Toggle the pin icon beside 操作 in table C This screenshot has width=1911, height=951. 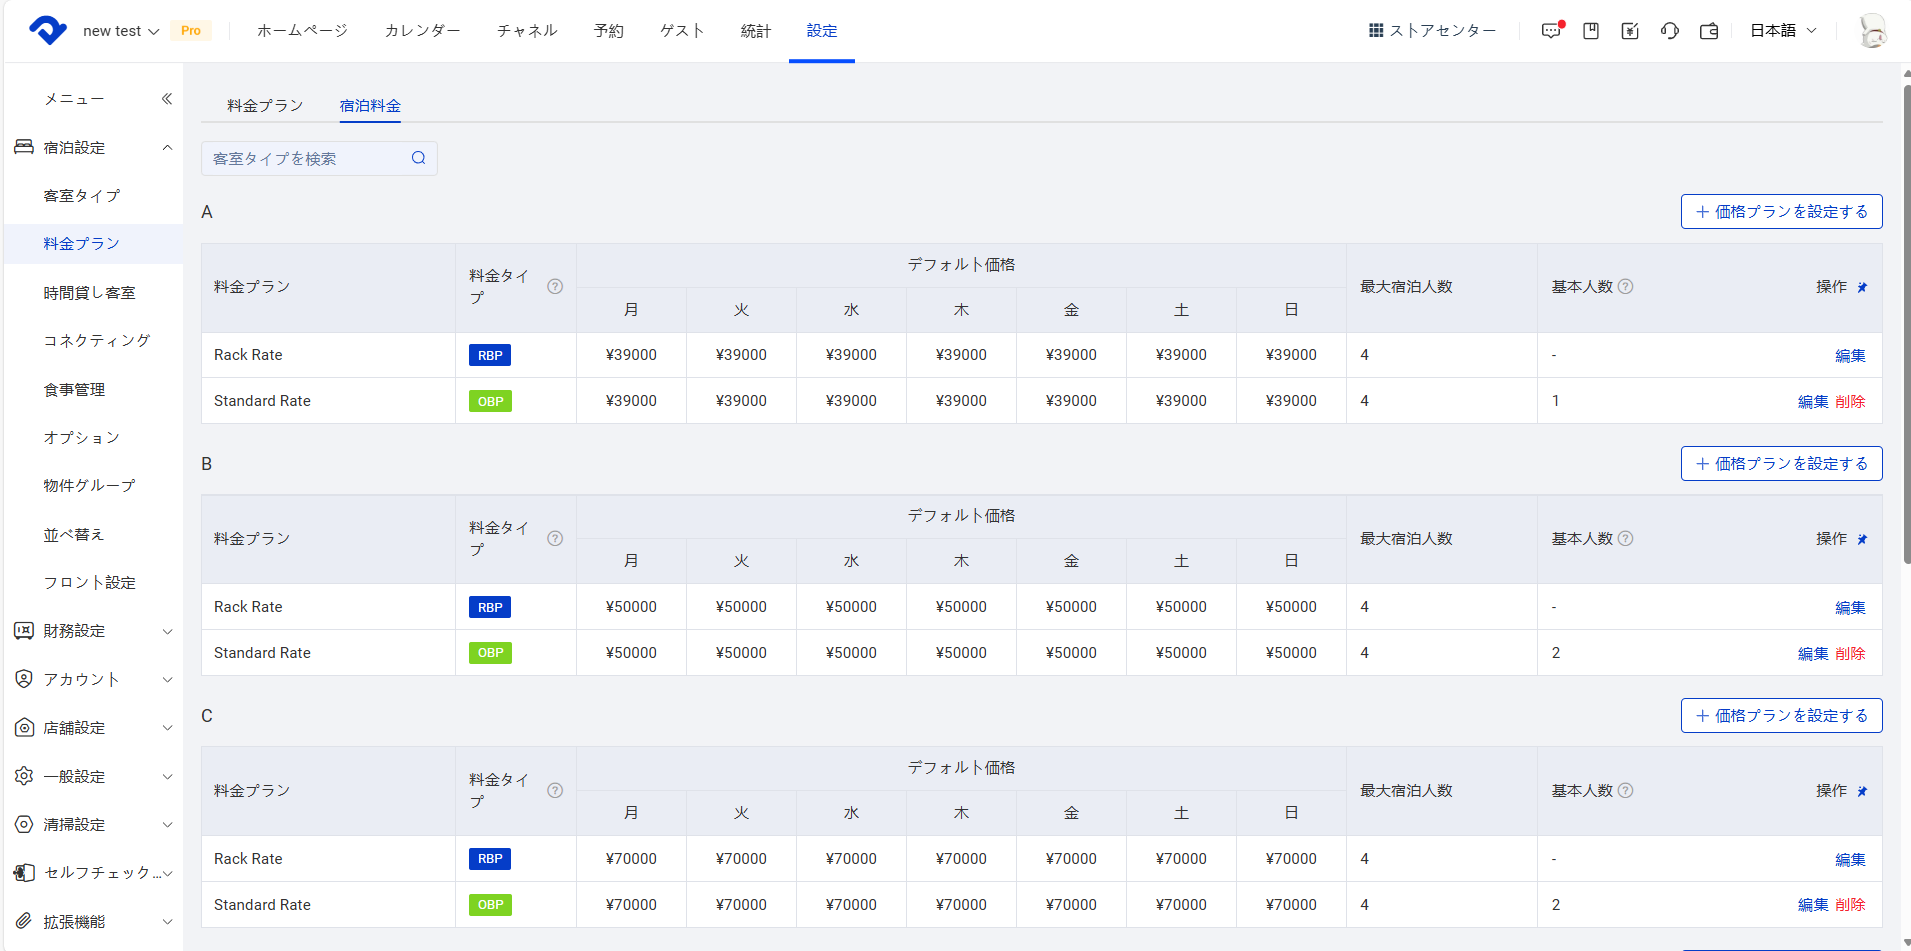click(1862, 792)
